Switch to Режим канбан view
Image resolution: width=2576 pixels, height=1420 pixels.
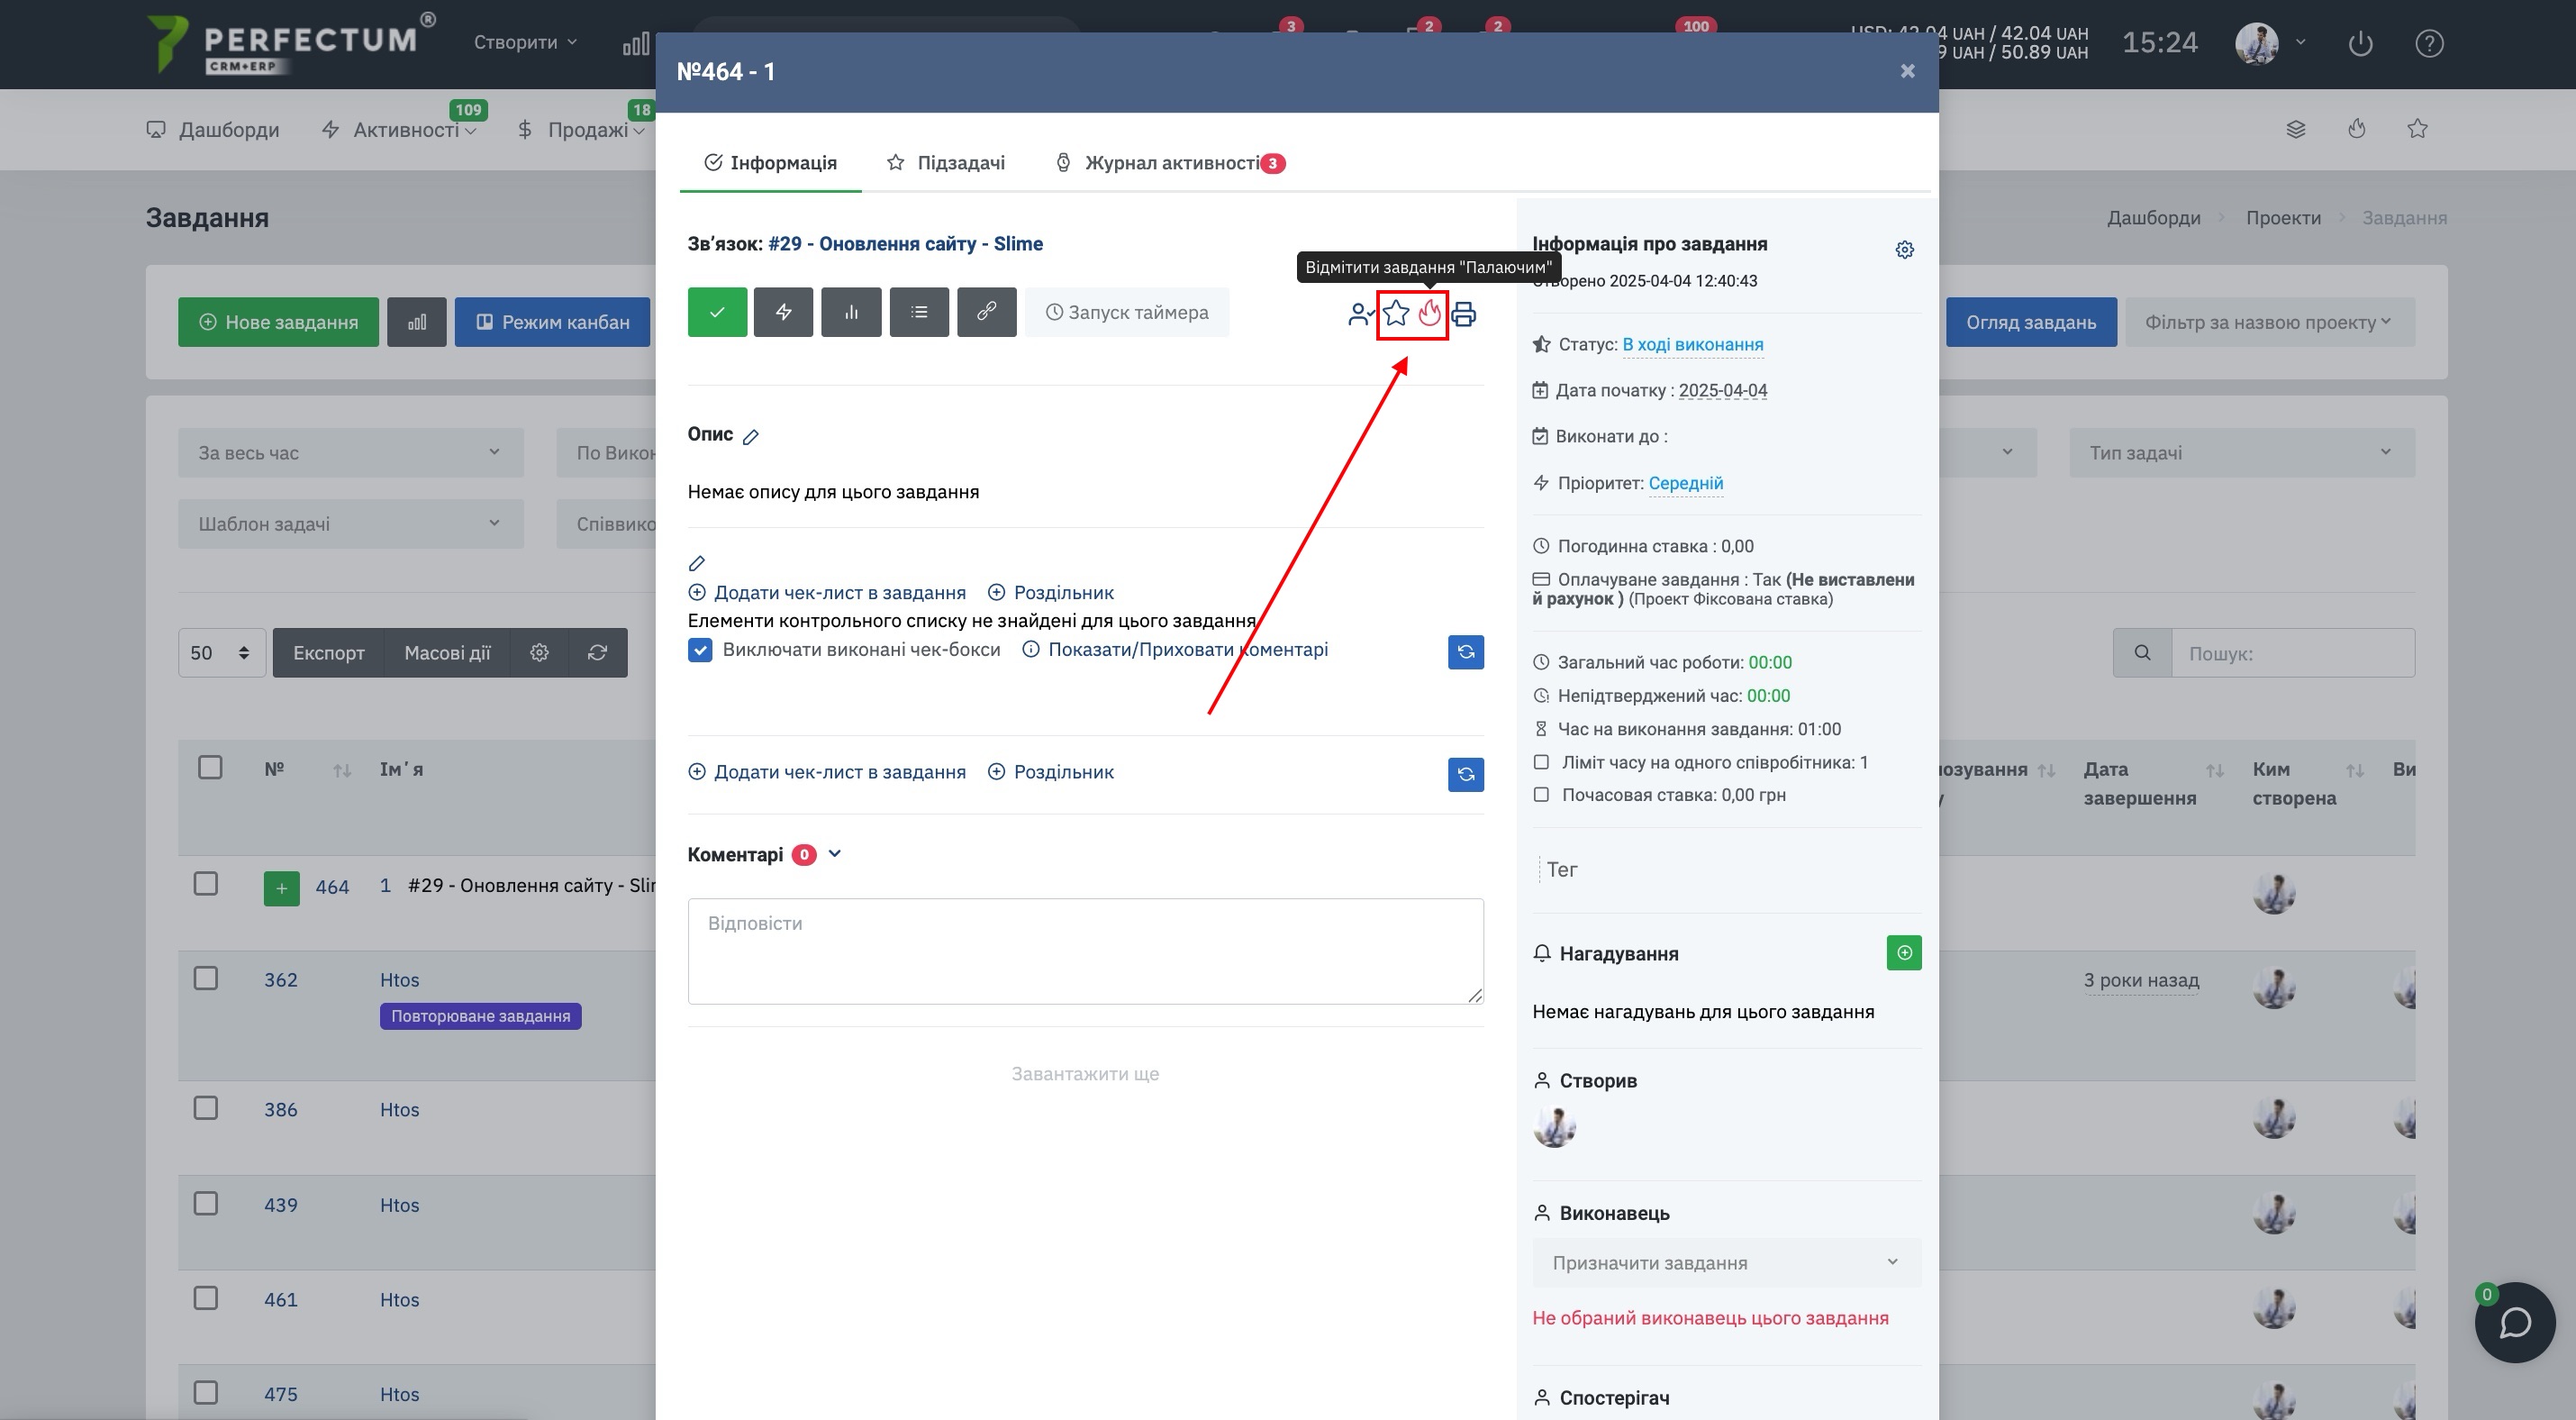click(553, 322)
